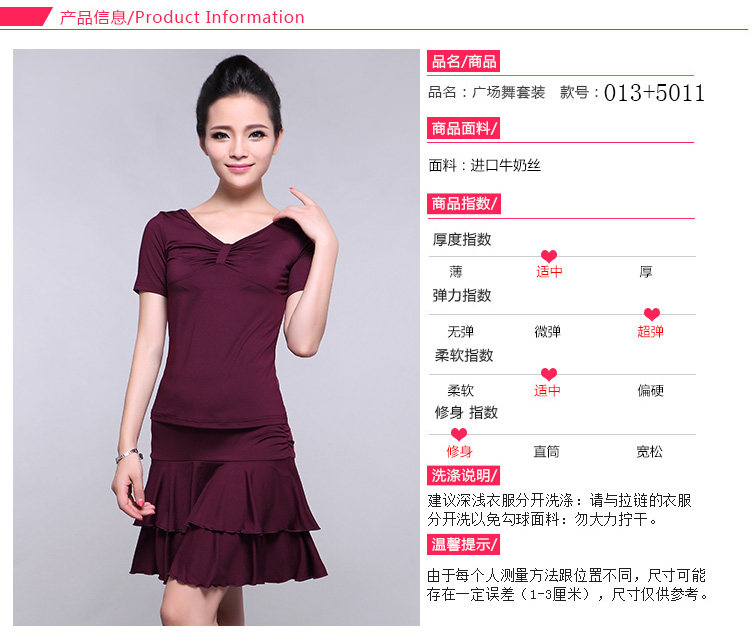
Task: Click the 洗涤说明/ section label
Action: [463, 475]
